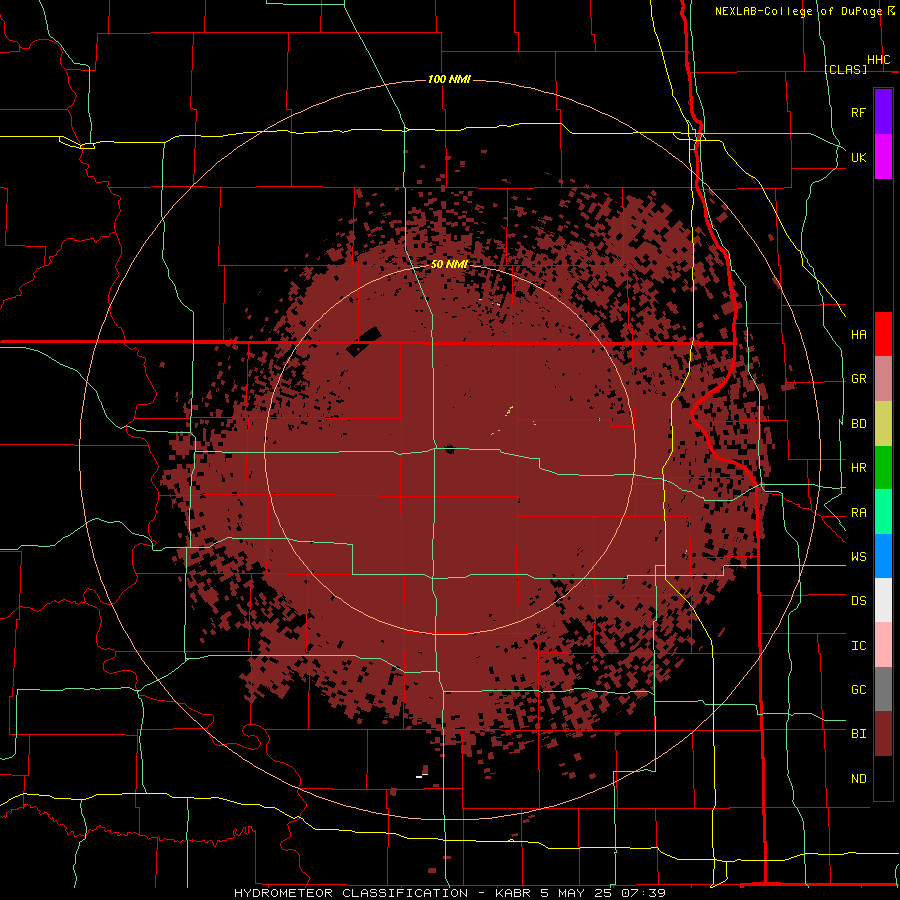This screenshot has height=900, width=900.
Task: Click the HA red legend swatch
Action: (883, 334)
